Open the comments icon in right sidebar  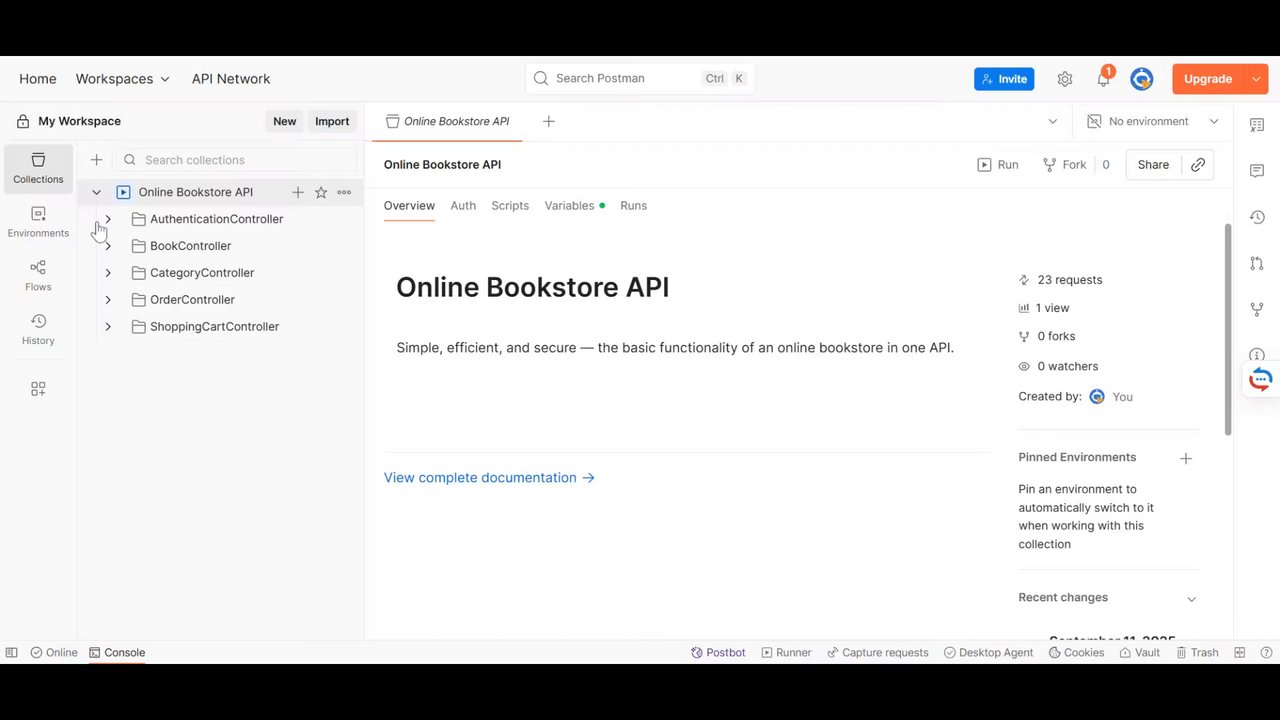[x=1257, y=171]
